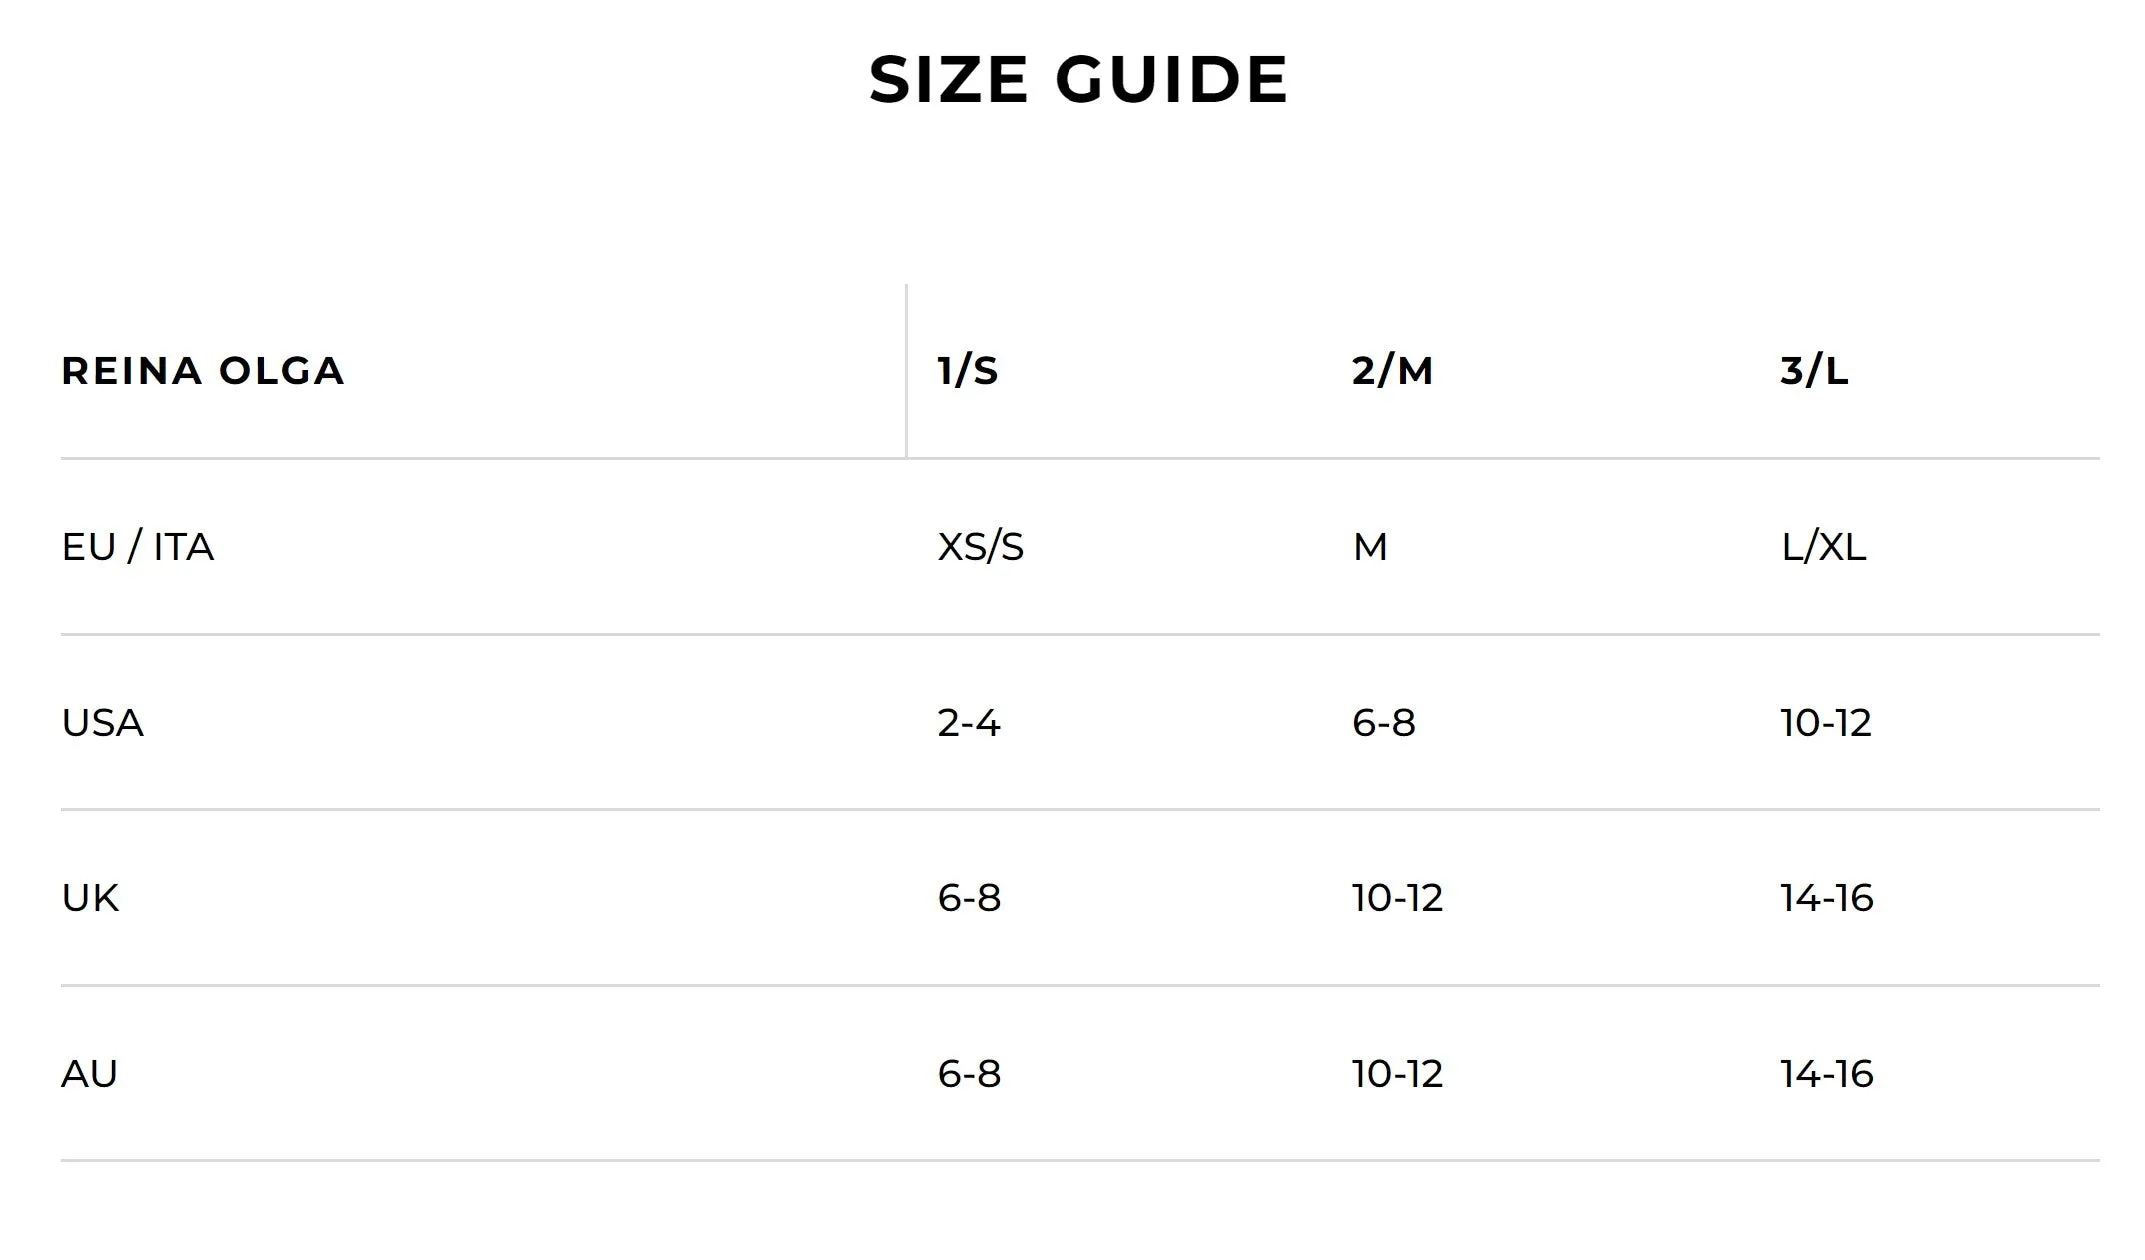Screen dimensions: 2145x1260
Task: Click the AU 14-16 size cell
Action: click(x=1826, y=1074)
